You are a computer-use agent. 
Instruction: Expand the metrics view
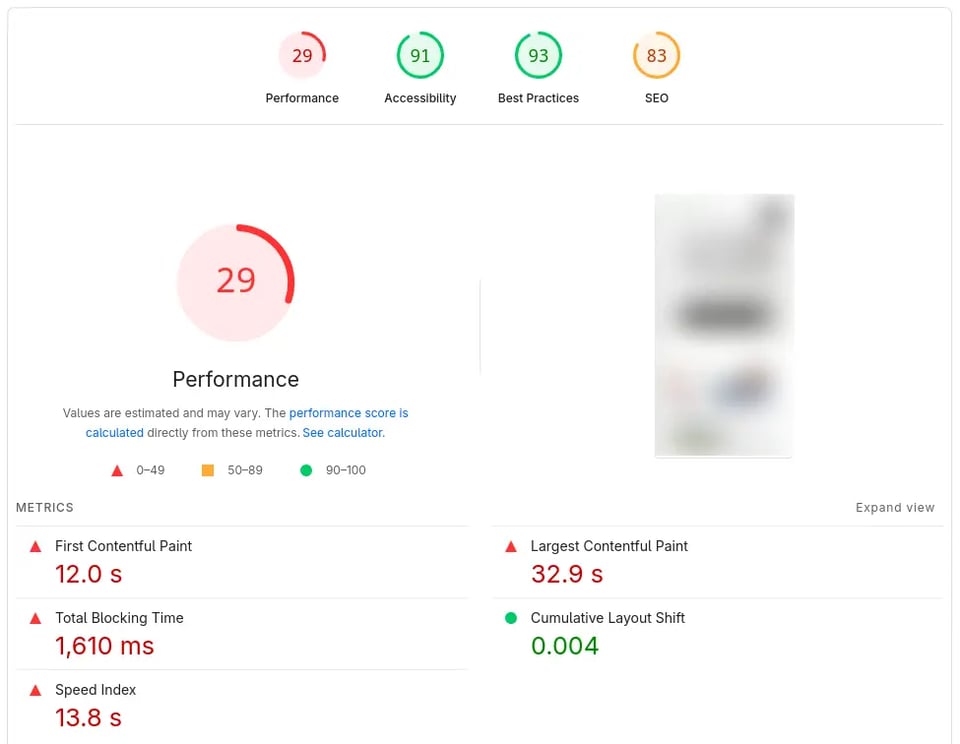[894, 508]
